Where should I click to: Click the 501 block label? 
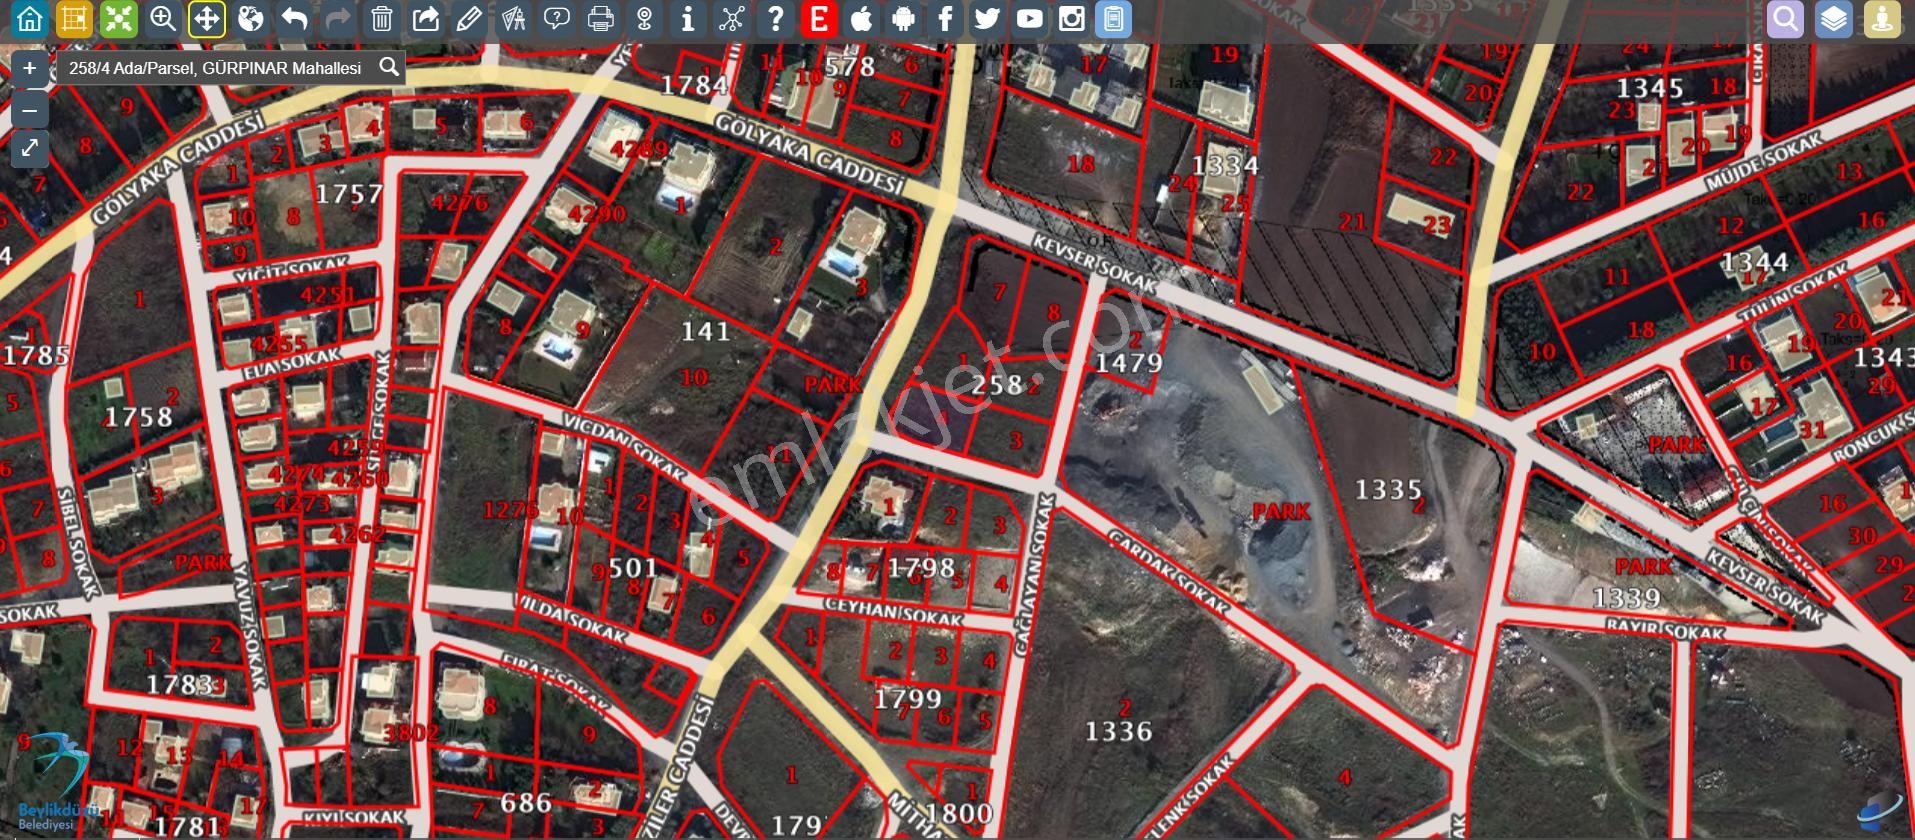point(634,568)
